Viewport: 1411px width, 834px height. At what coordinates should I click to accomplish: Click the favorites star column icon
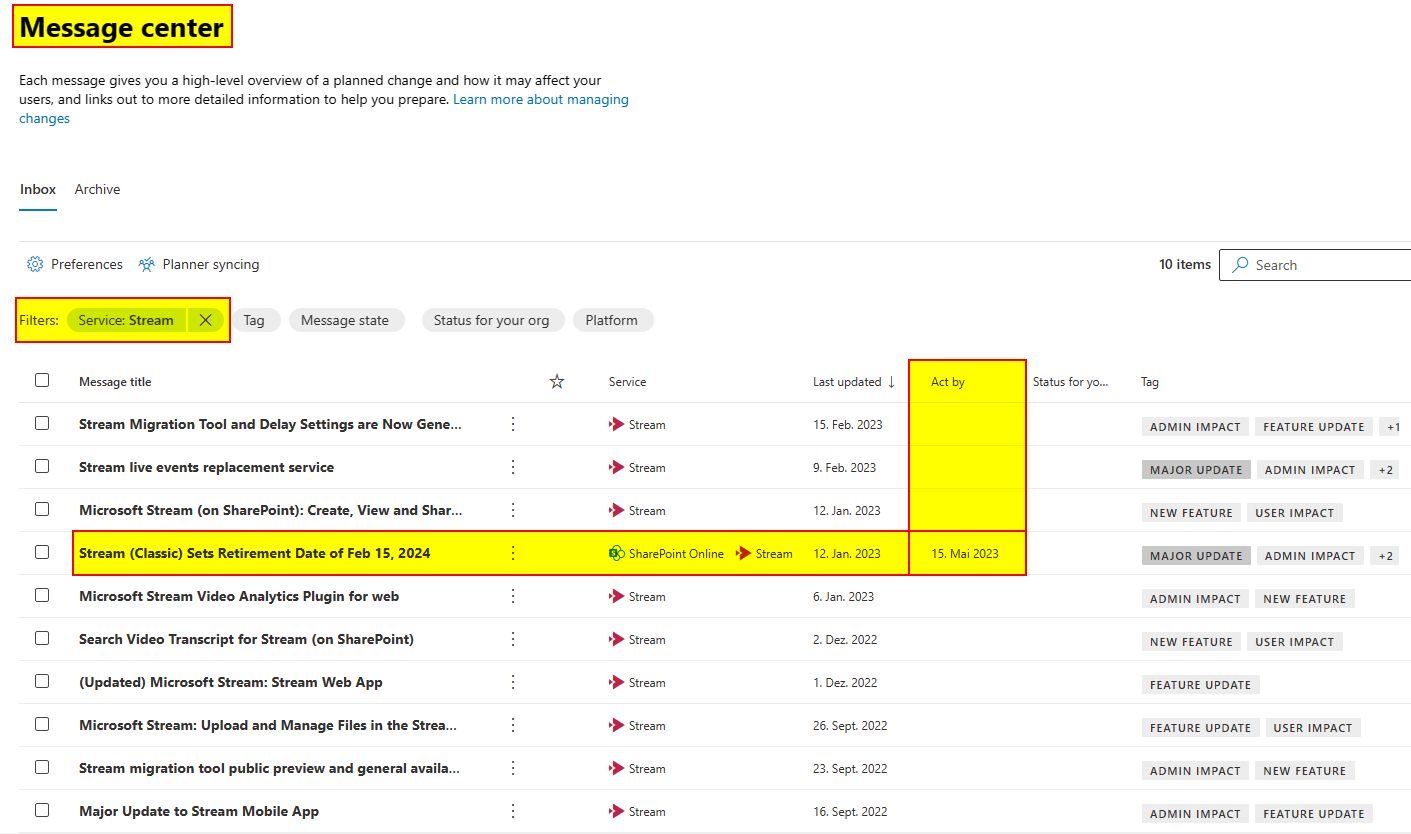pos(557,381)
